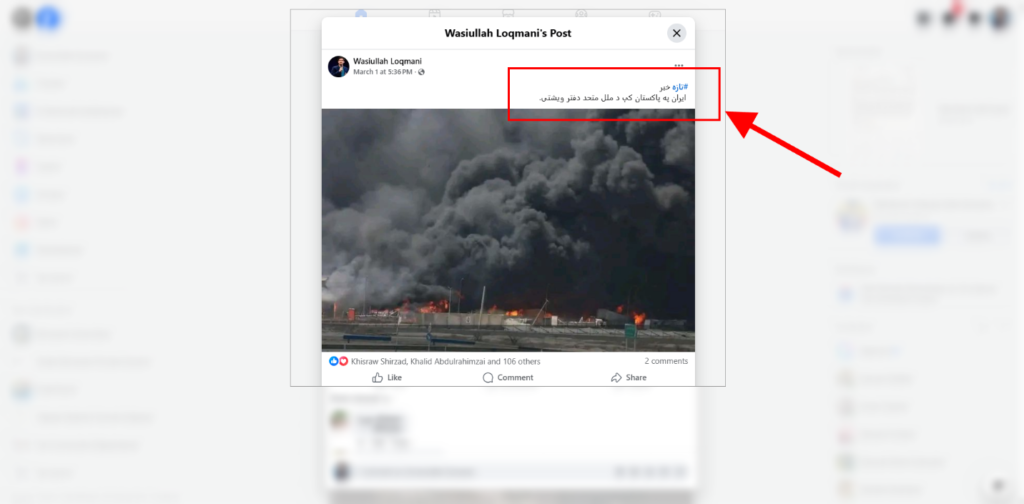Viewport: 1024px width, 504px height.
Task: Click the Share arrow button
Action: [628, 377]
